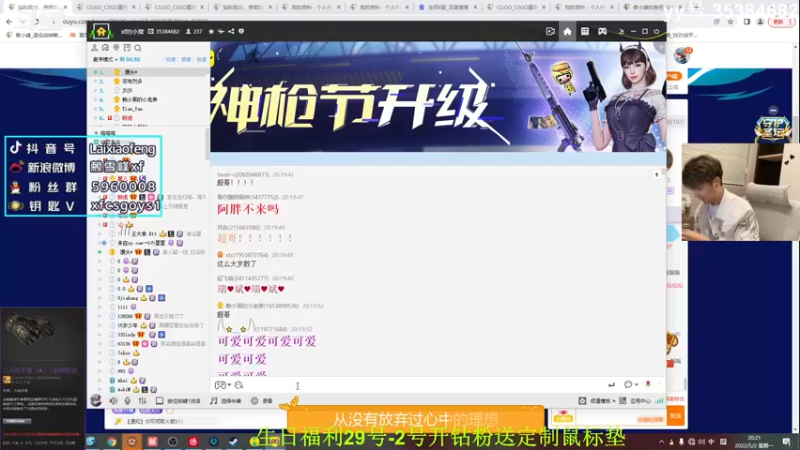
Task: Click the signal strength bars icon
Action: pos(659,401)
